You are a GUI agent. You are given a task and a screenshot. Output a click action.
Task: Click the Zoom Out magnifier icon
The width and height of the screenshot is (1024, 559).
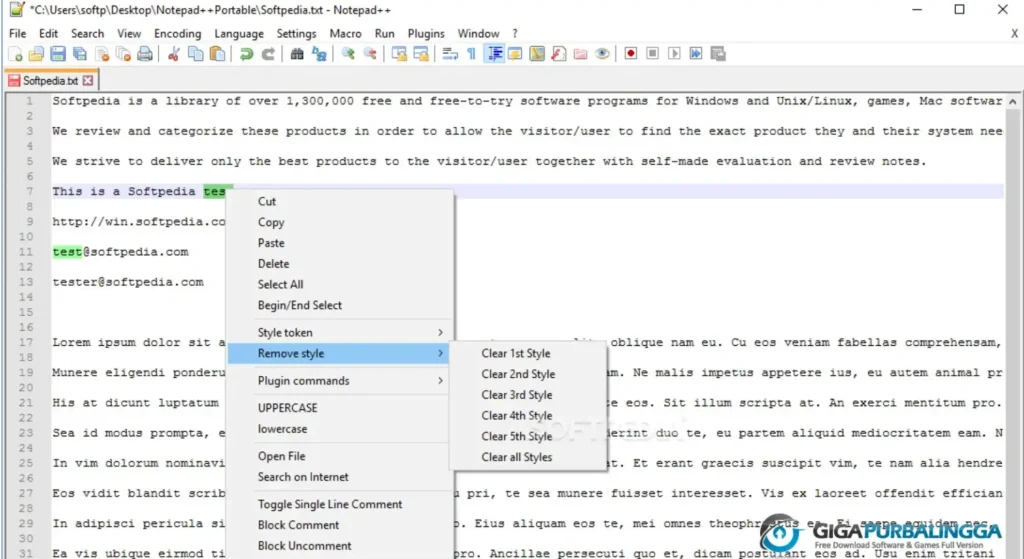click(370, 54)
